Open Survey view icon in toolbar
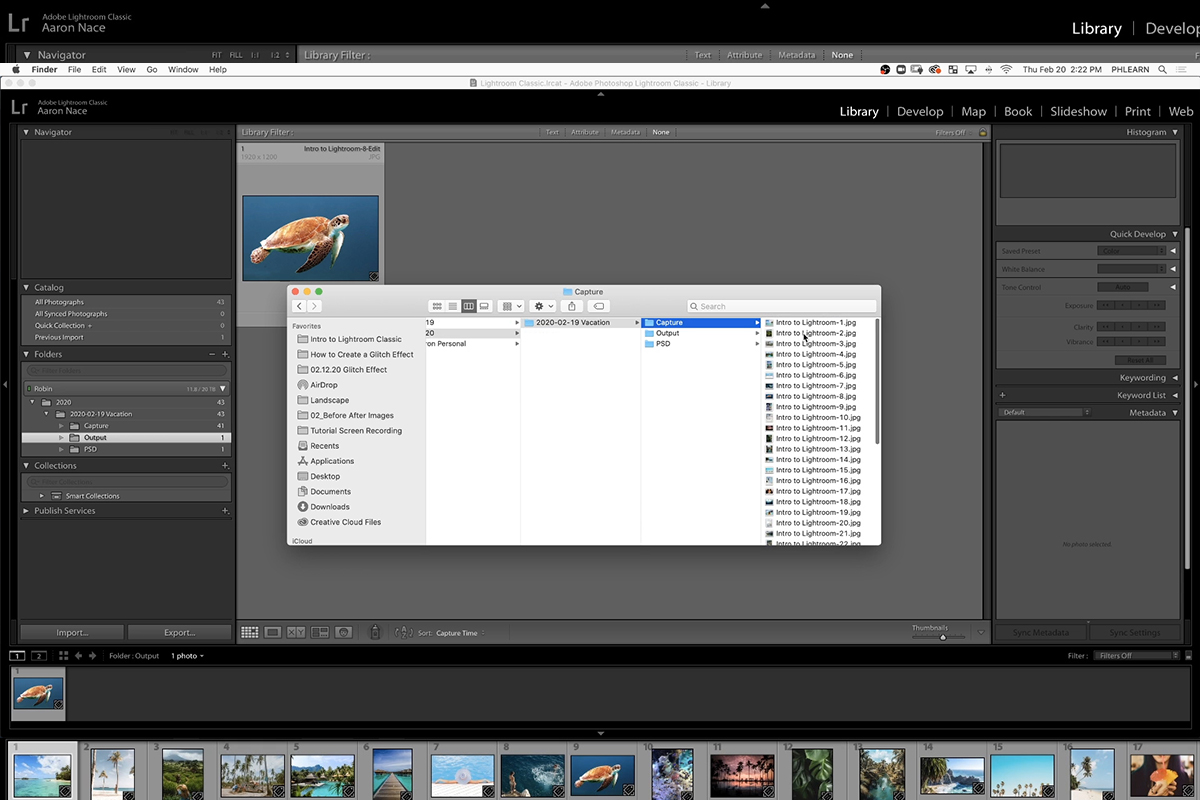Image resolution: width=1200 pixels, height=800 pixels. [320, 632]
